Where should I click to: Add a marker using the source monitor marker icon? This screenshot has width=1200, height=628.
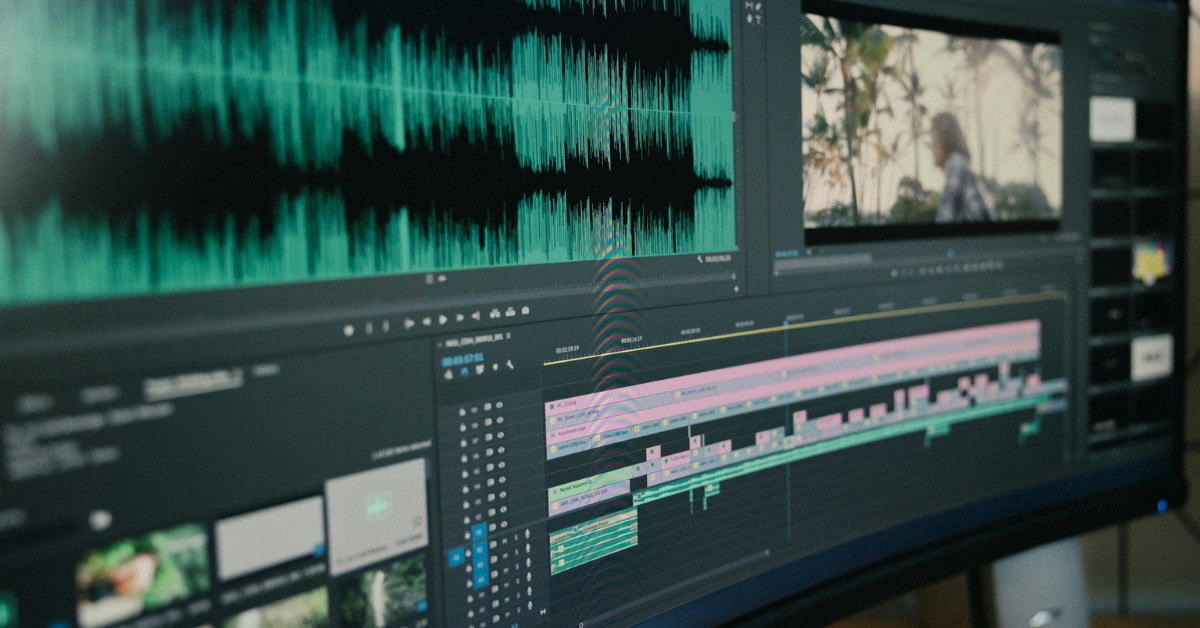point(349,329)
